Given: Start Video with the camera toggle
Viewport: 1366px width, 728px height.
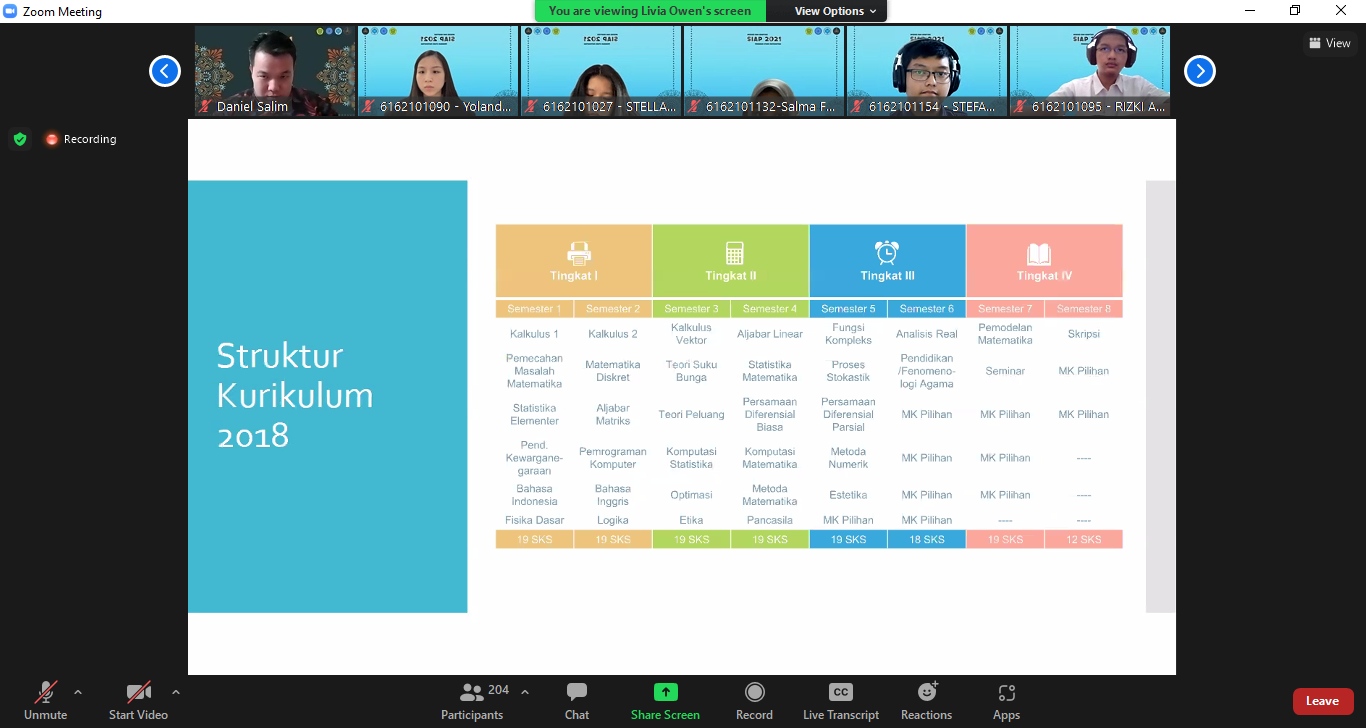Looking at the screenshot, I should coord(138,692).
